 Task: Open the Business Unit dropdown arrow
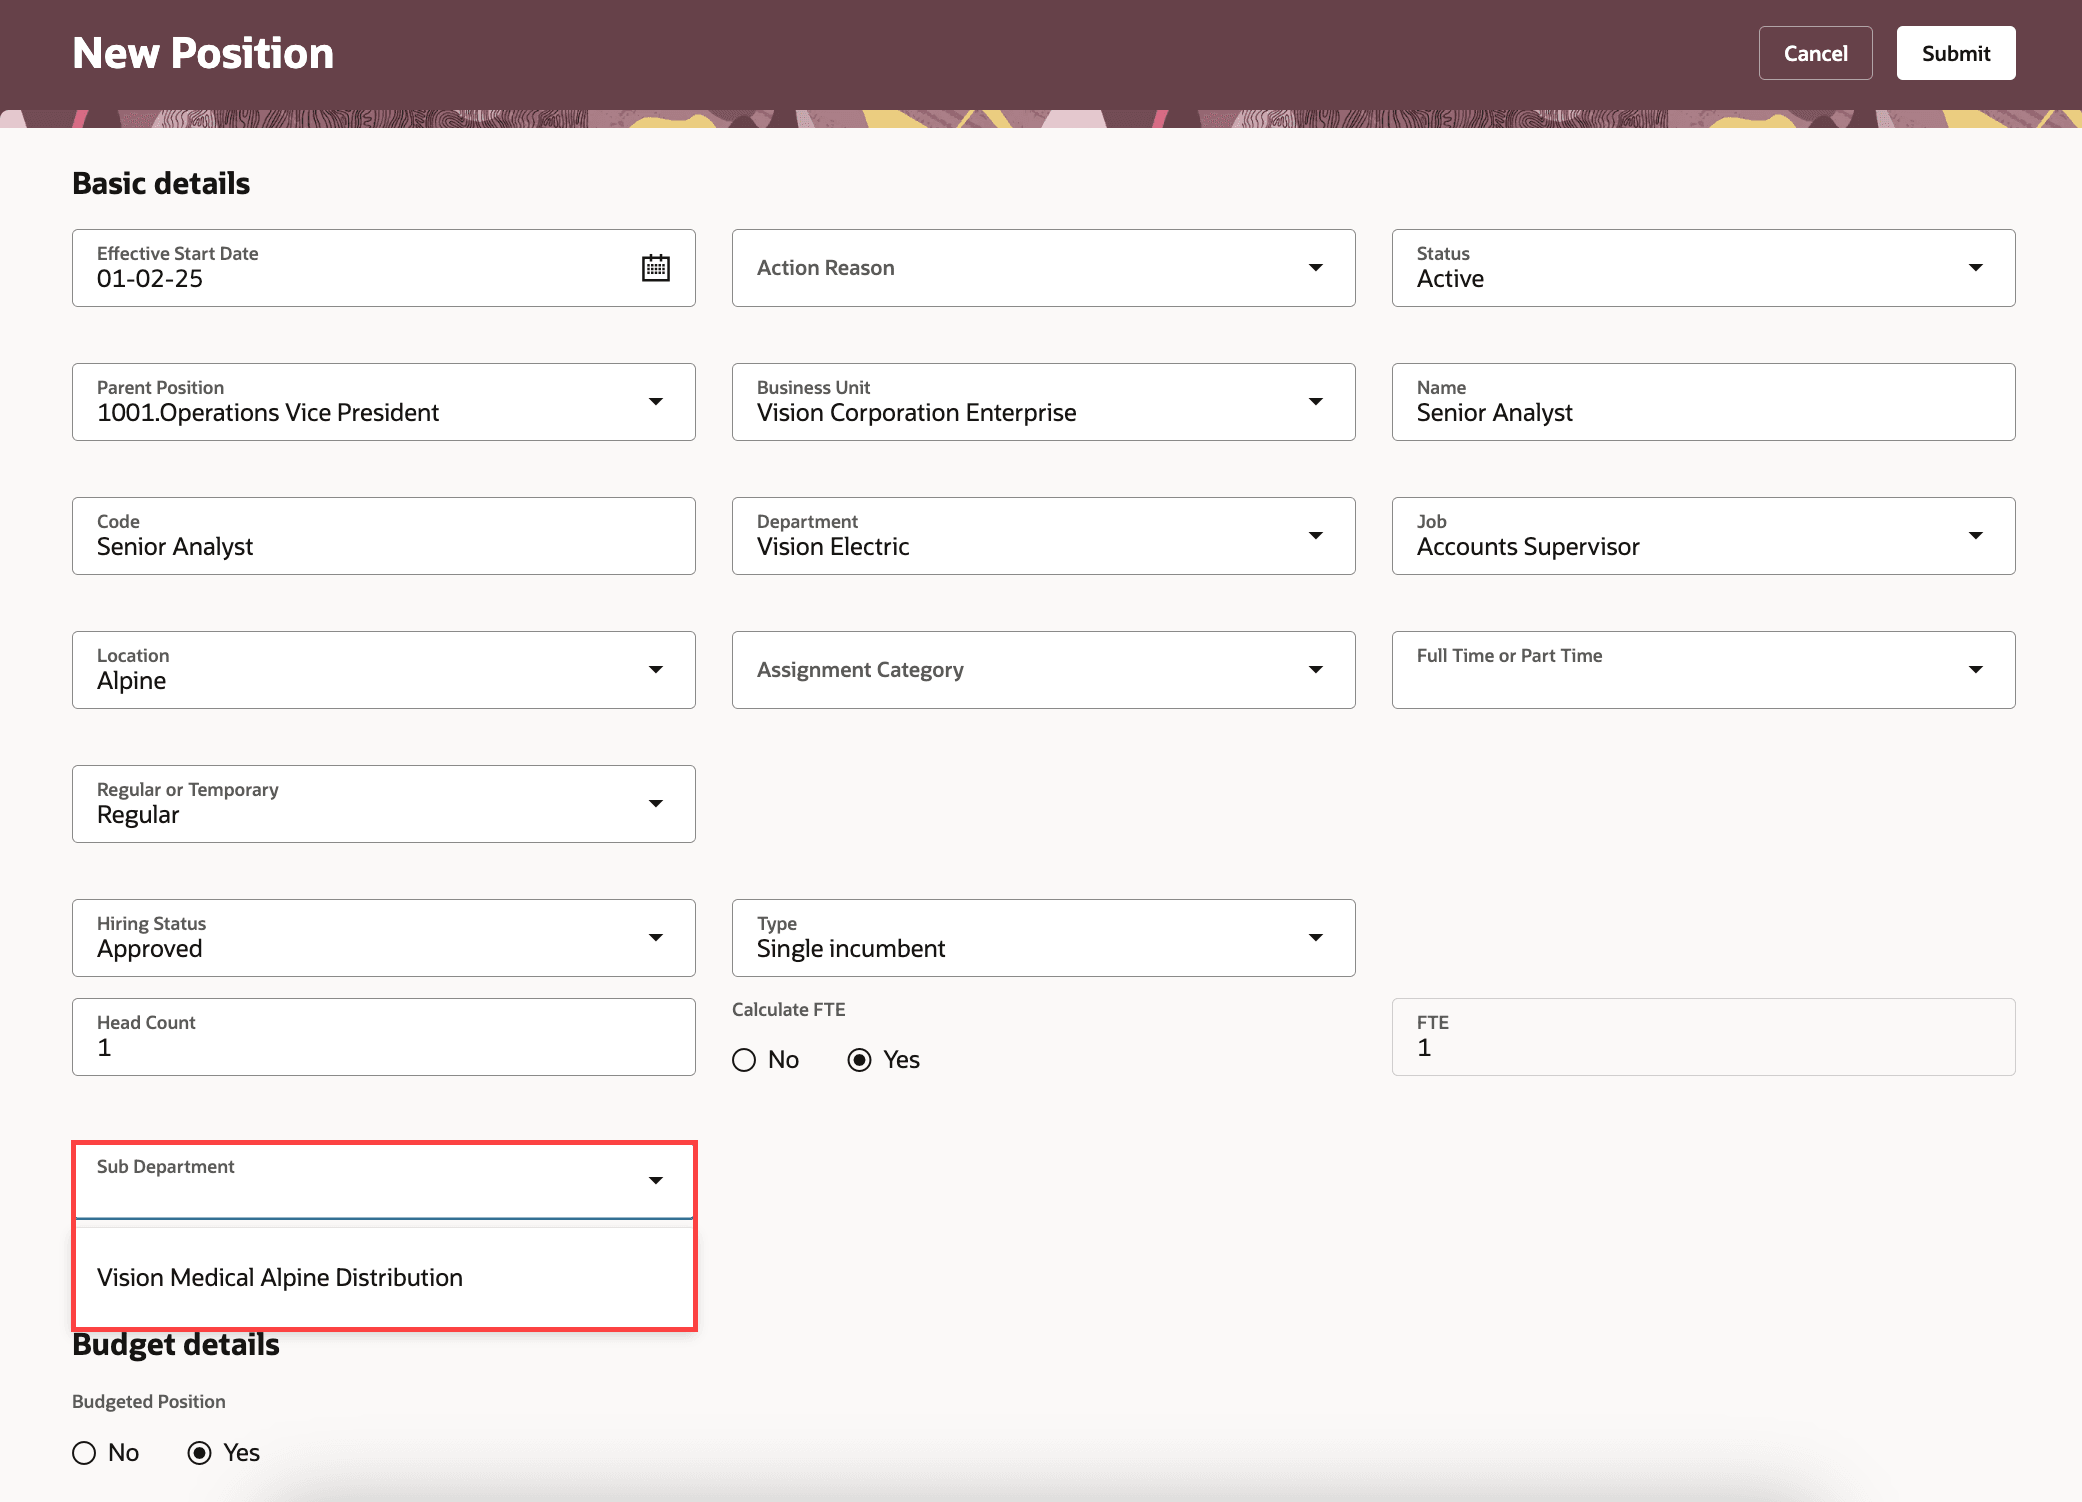[x=1315, y=402]
